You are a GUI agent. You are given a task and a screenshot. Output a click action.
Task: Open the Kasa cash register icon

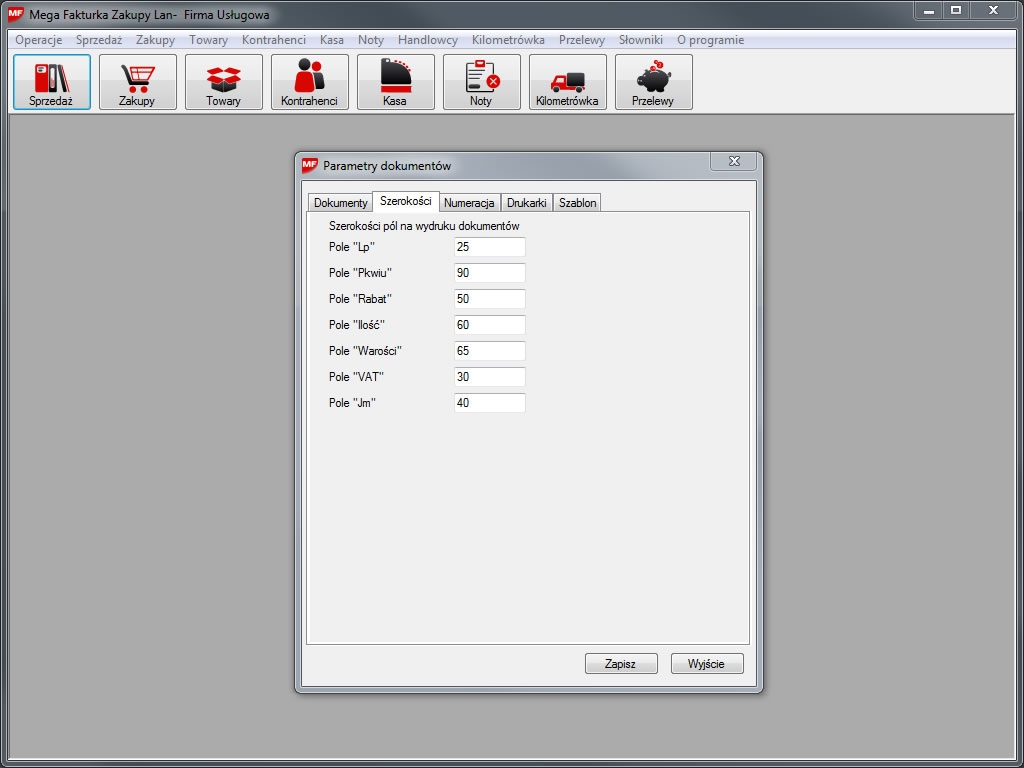point(396,82)
